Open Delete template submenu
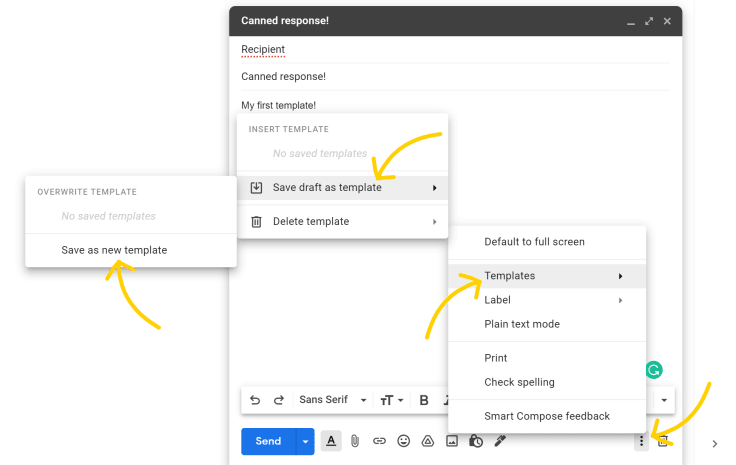The image size is (736, 465). pyautogui.click(x=343, y=221)
